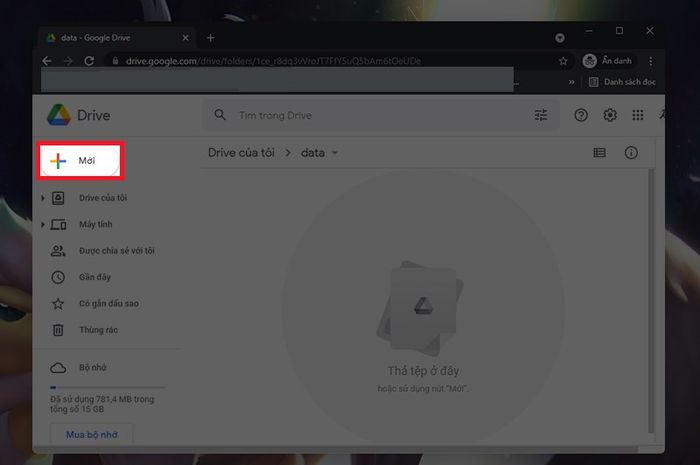Open a new tab plus button
Viewport: 700px width, 465px height.
[x=211, y=38]
